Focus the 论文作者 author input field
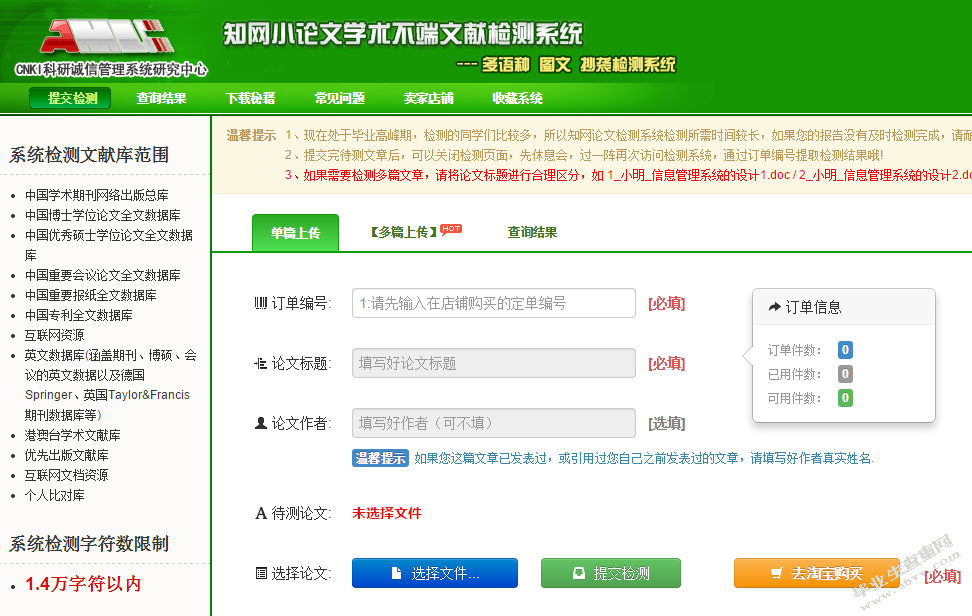Screen dimensions: 972x616 point(493,423)
